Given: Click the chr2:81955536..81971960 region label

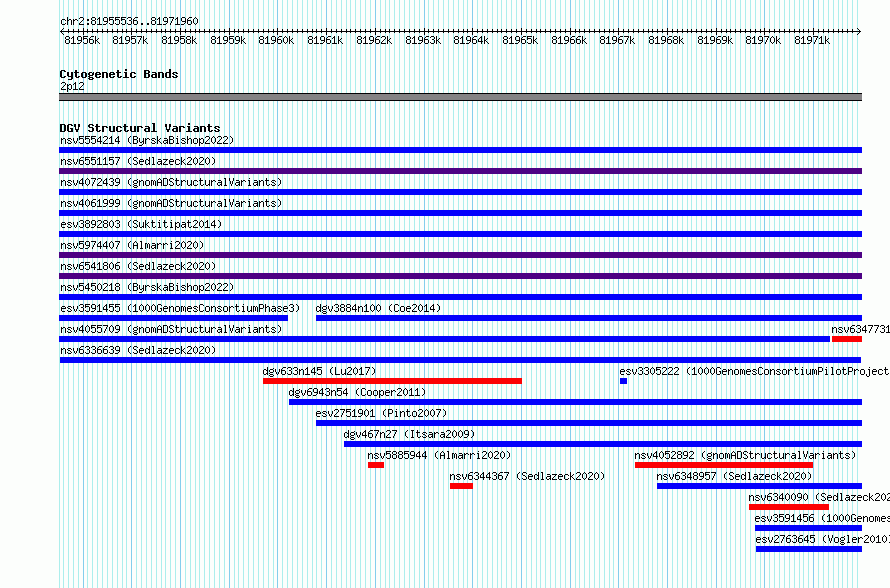Looking at the screenshot, I should coord(129,21).
